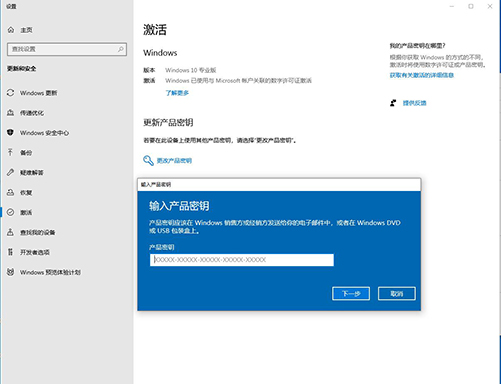
Task: Click the 更新和安全 section heading
Action: pos(22,68)
